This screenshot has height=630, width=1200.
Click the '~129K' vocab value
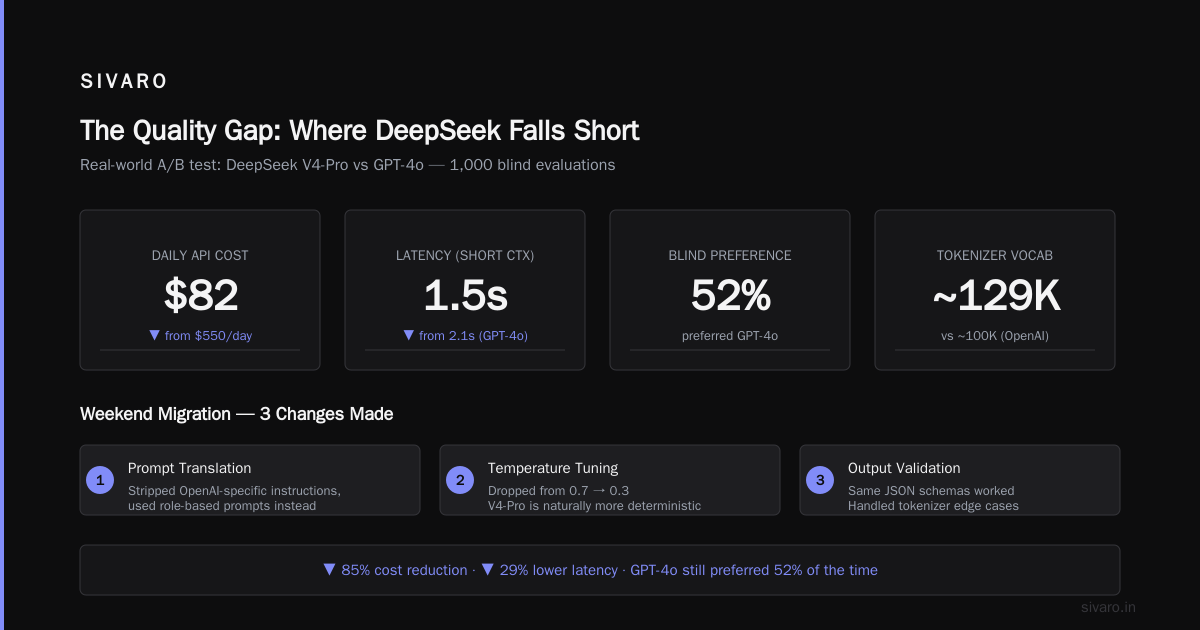point(995,296)
